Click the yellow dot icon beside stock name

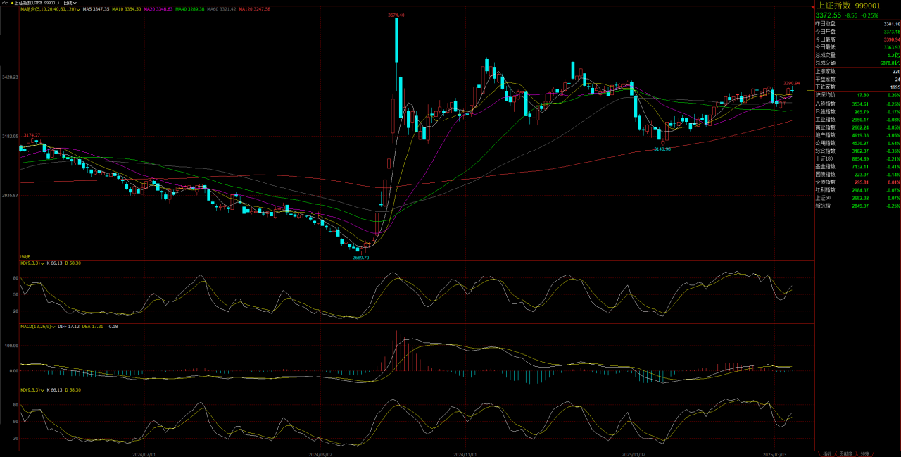pyautogui.click(x=12, y=3)
